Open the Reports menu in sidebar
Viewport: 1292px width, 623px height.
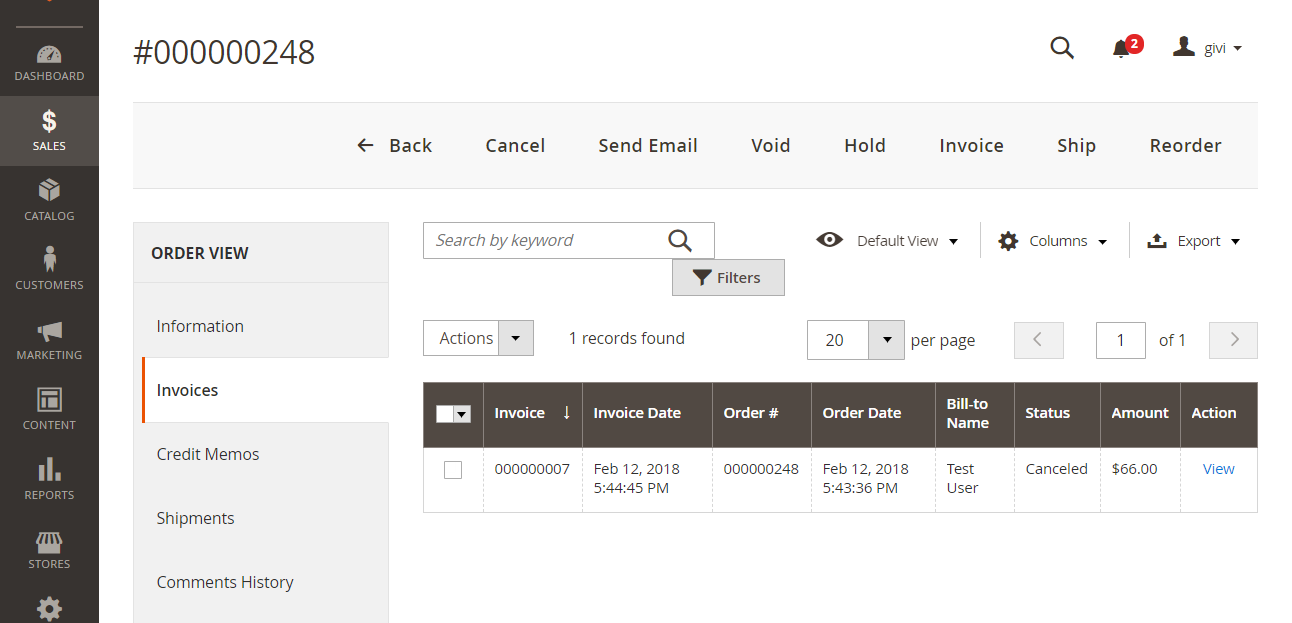tap(49, 480)
